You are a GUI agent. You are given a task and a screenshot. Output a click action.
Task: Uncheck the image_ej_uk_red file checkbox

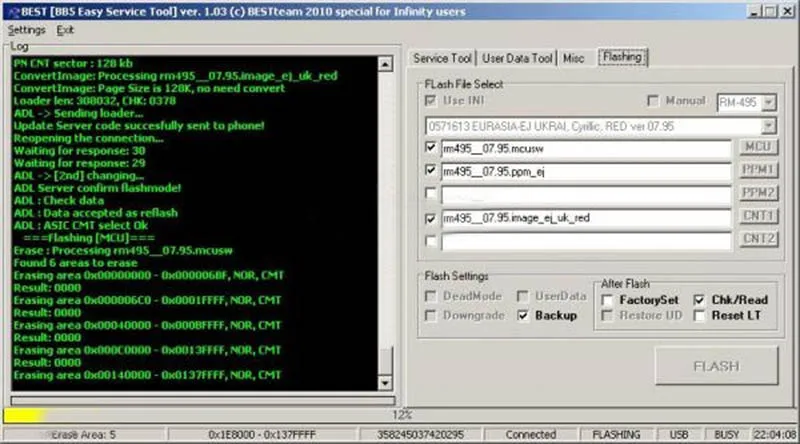click(431, 218)
